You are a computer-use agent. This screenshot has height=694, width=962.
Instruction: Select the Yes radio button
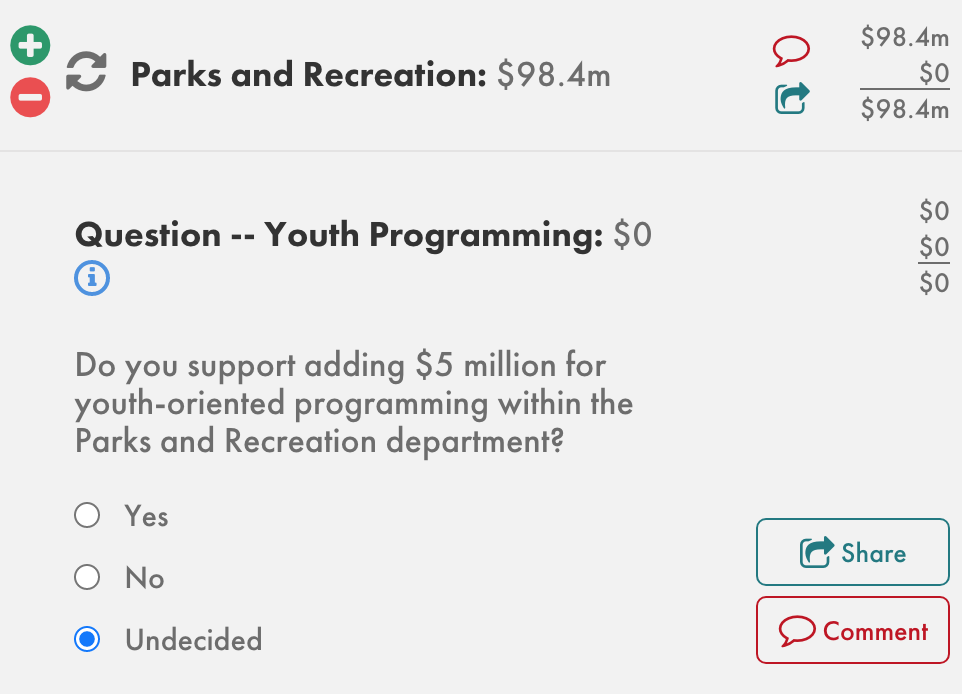pyautogui.click(x=87, y=515)
